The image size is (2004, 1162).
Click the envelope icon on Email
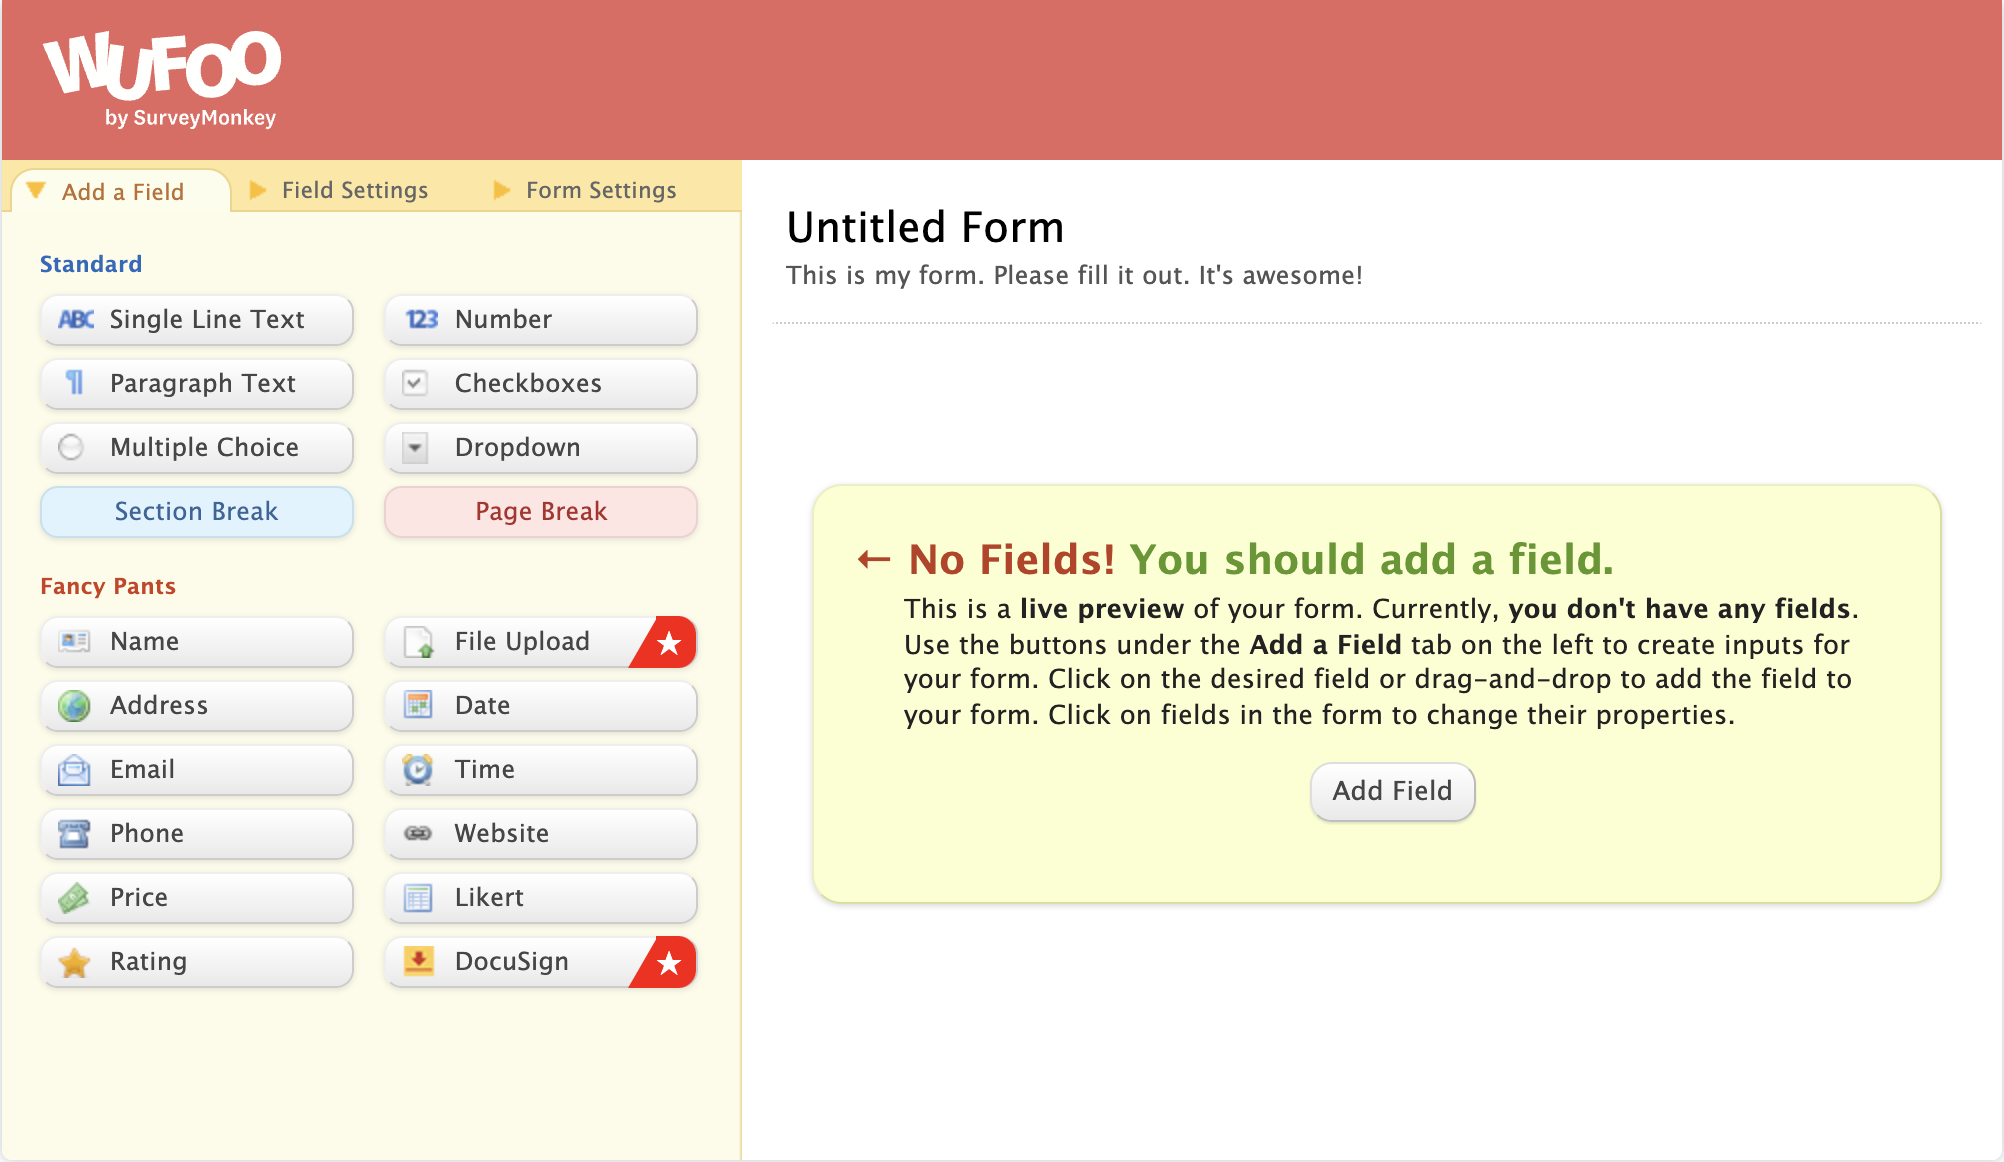click(x=74, y=770)
